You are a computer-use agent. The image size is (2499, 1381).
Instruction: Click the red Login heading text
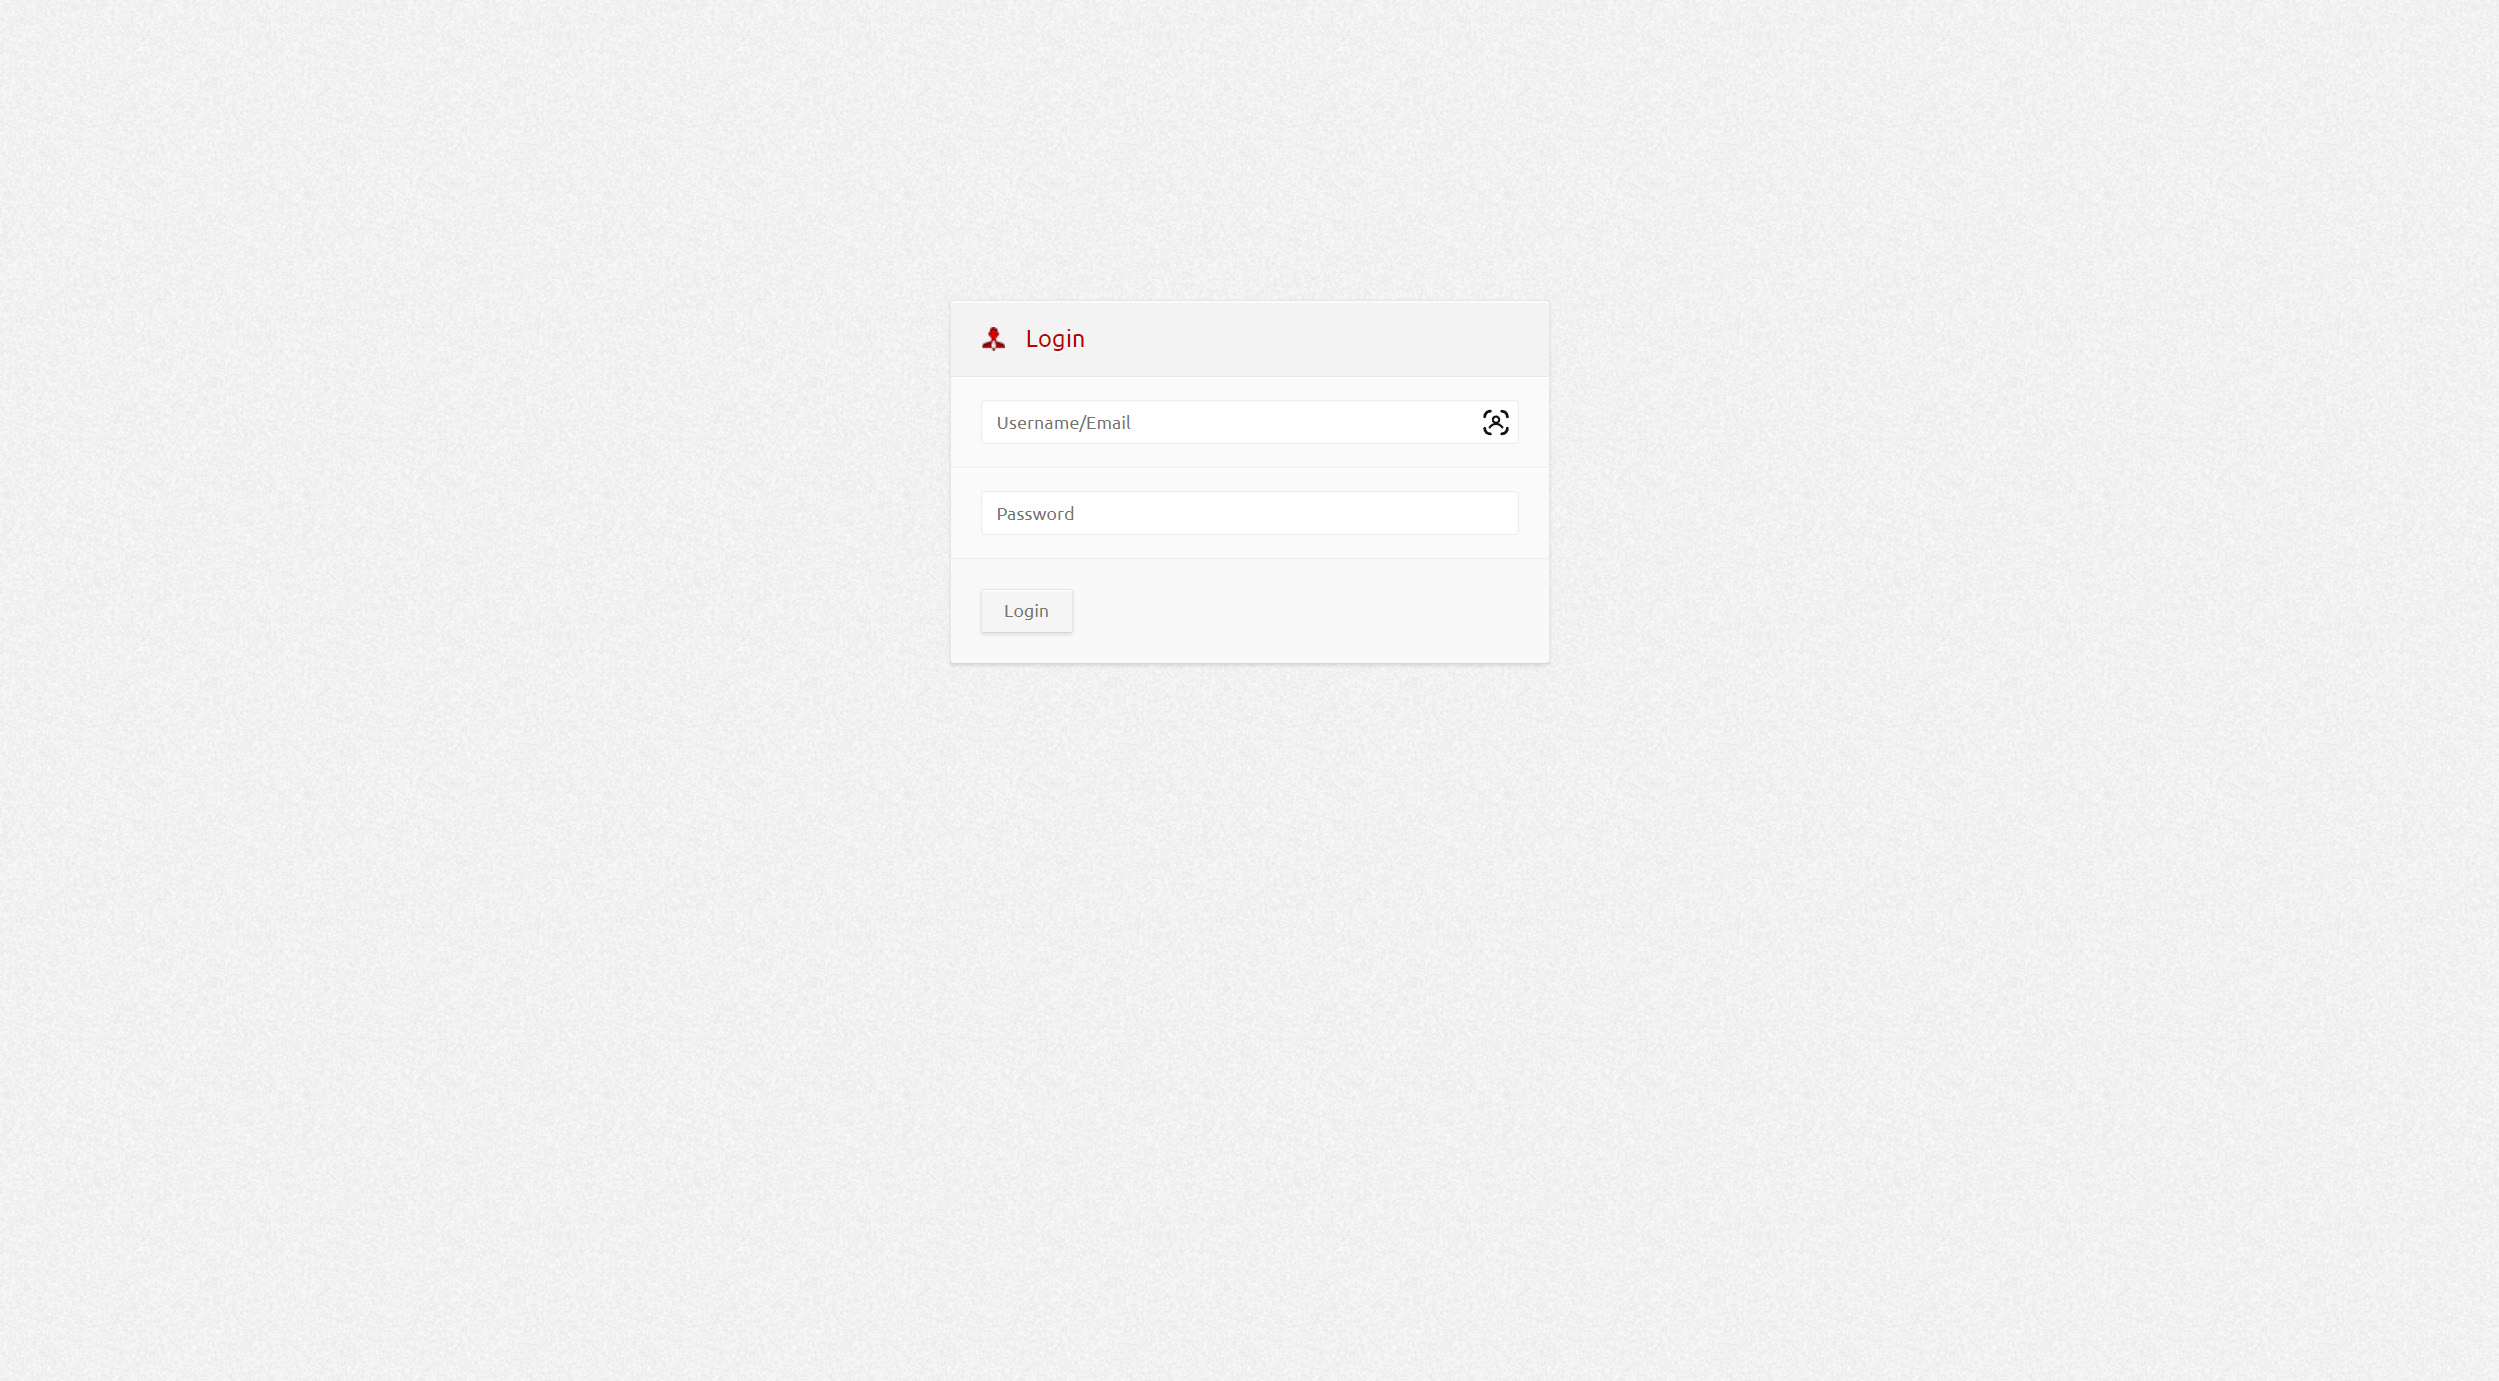pos(1055,339)
